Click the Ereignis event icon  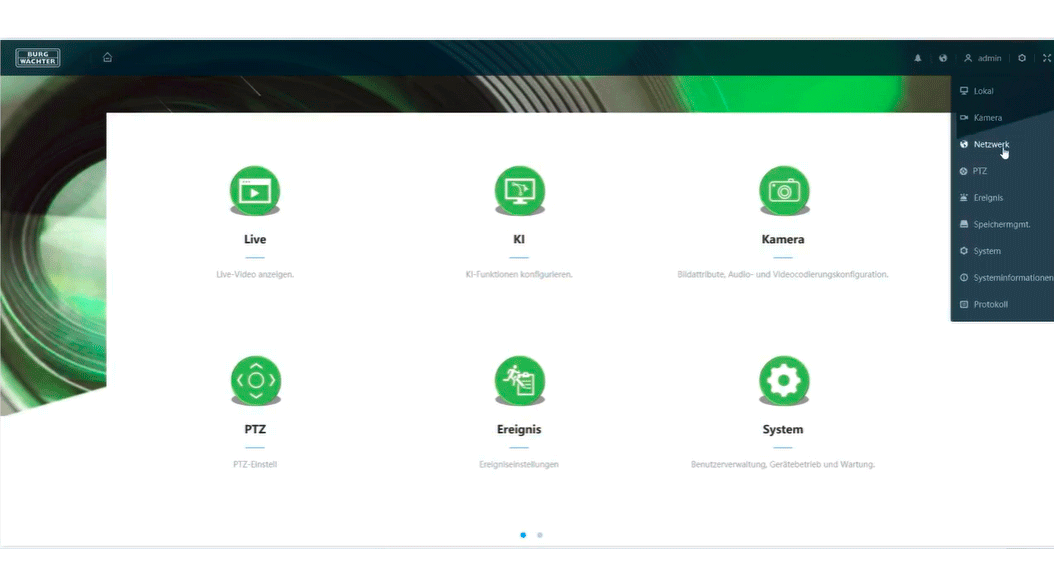pyautogui.click(x=519, y=380)
